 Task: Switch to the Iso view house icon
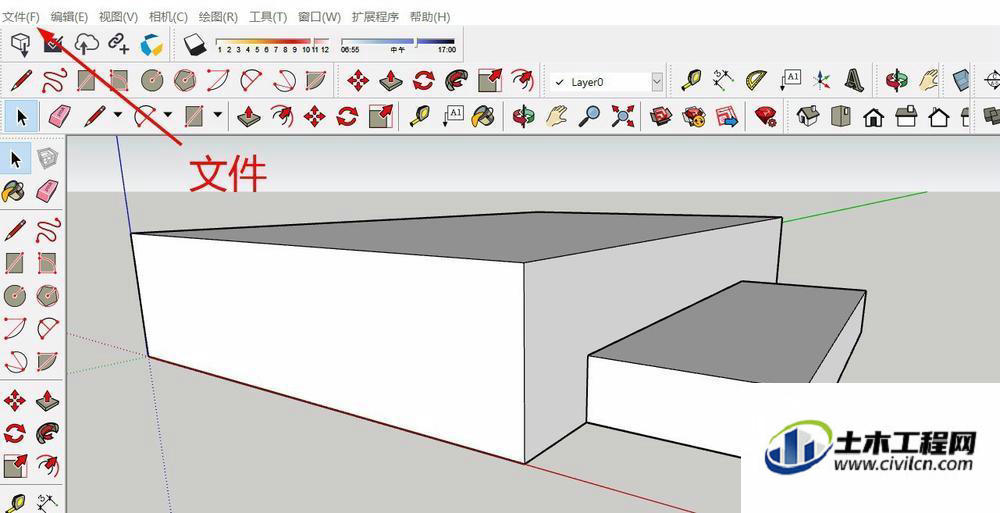click(x=808, y=116)
